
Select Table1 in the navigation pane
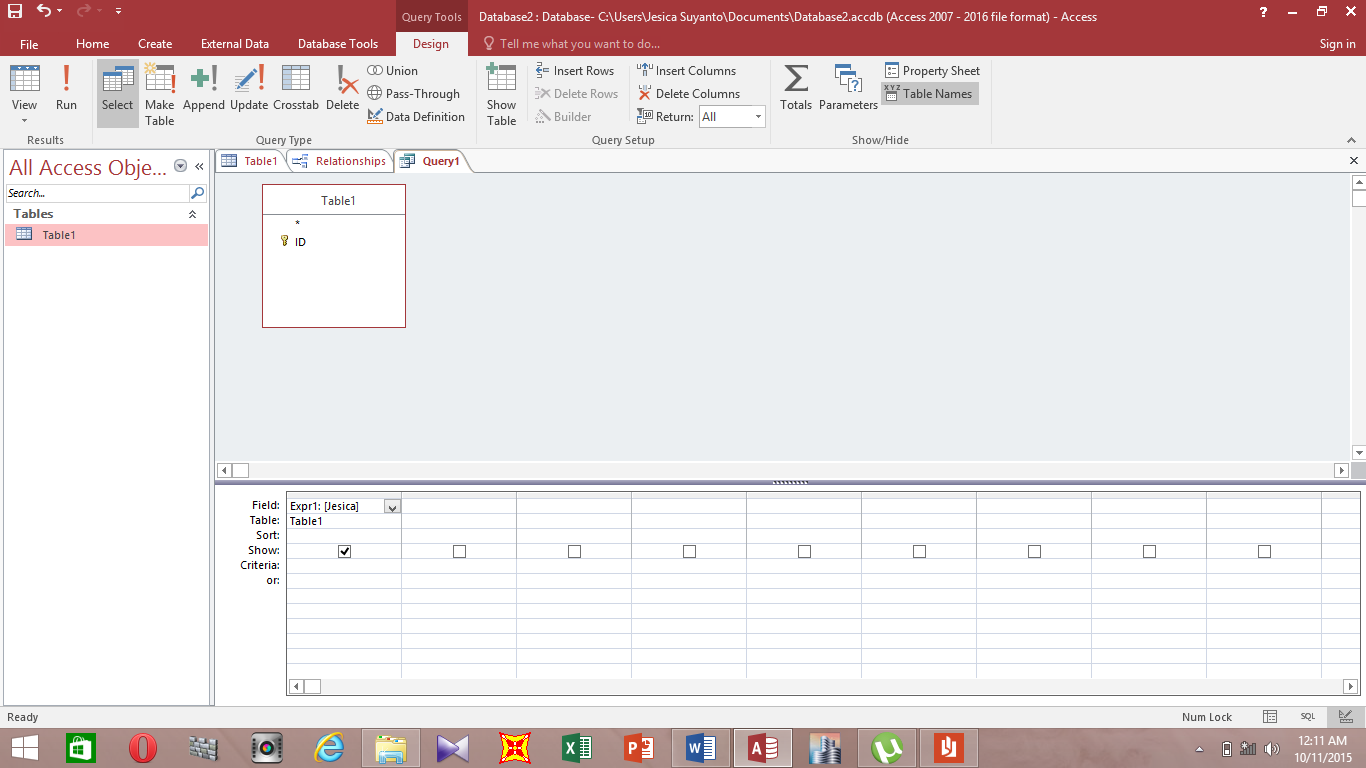106,235
